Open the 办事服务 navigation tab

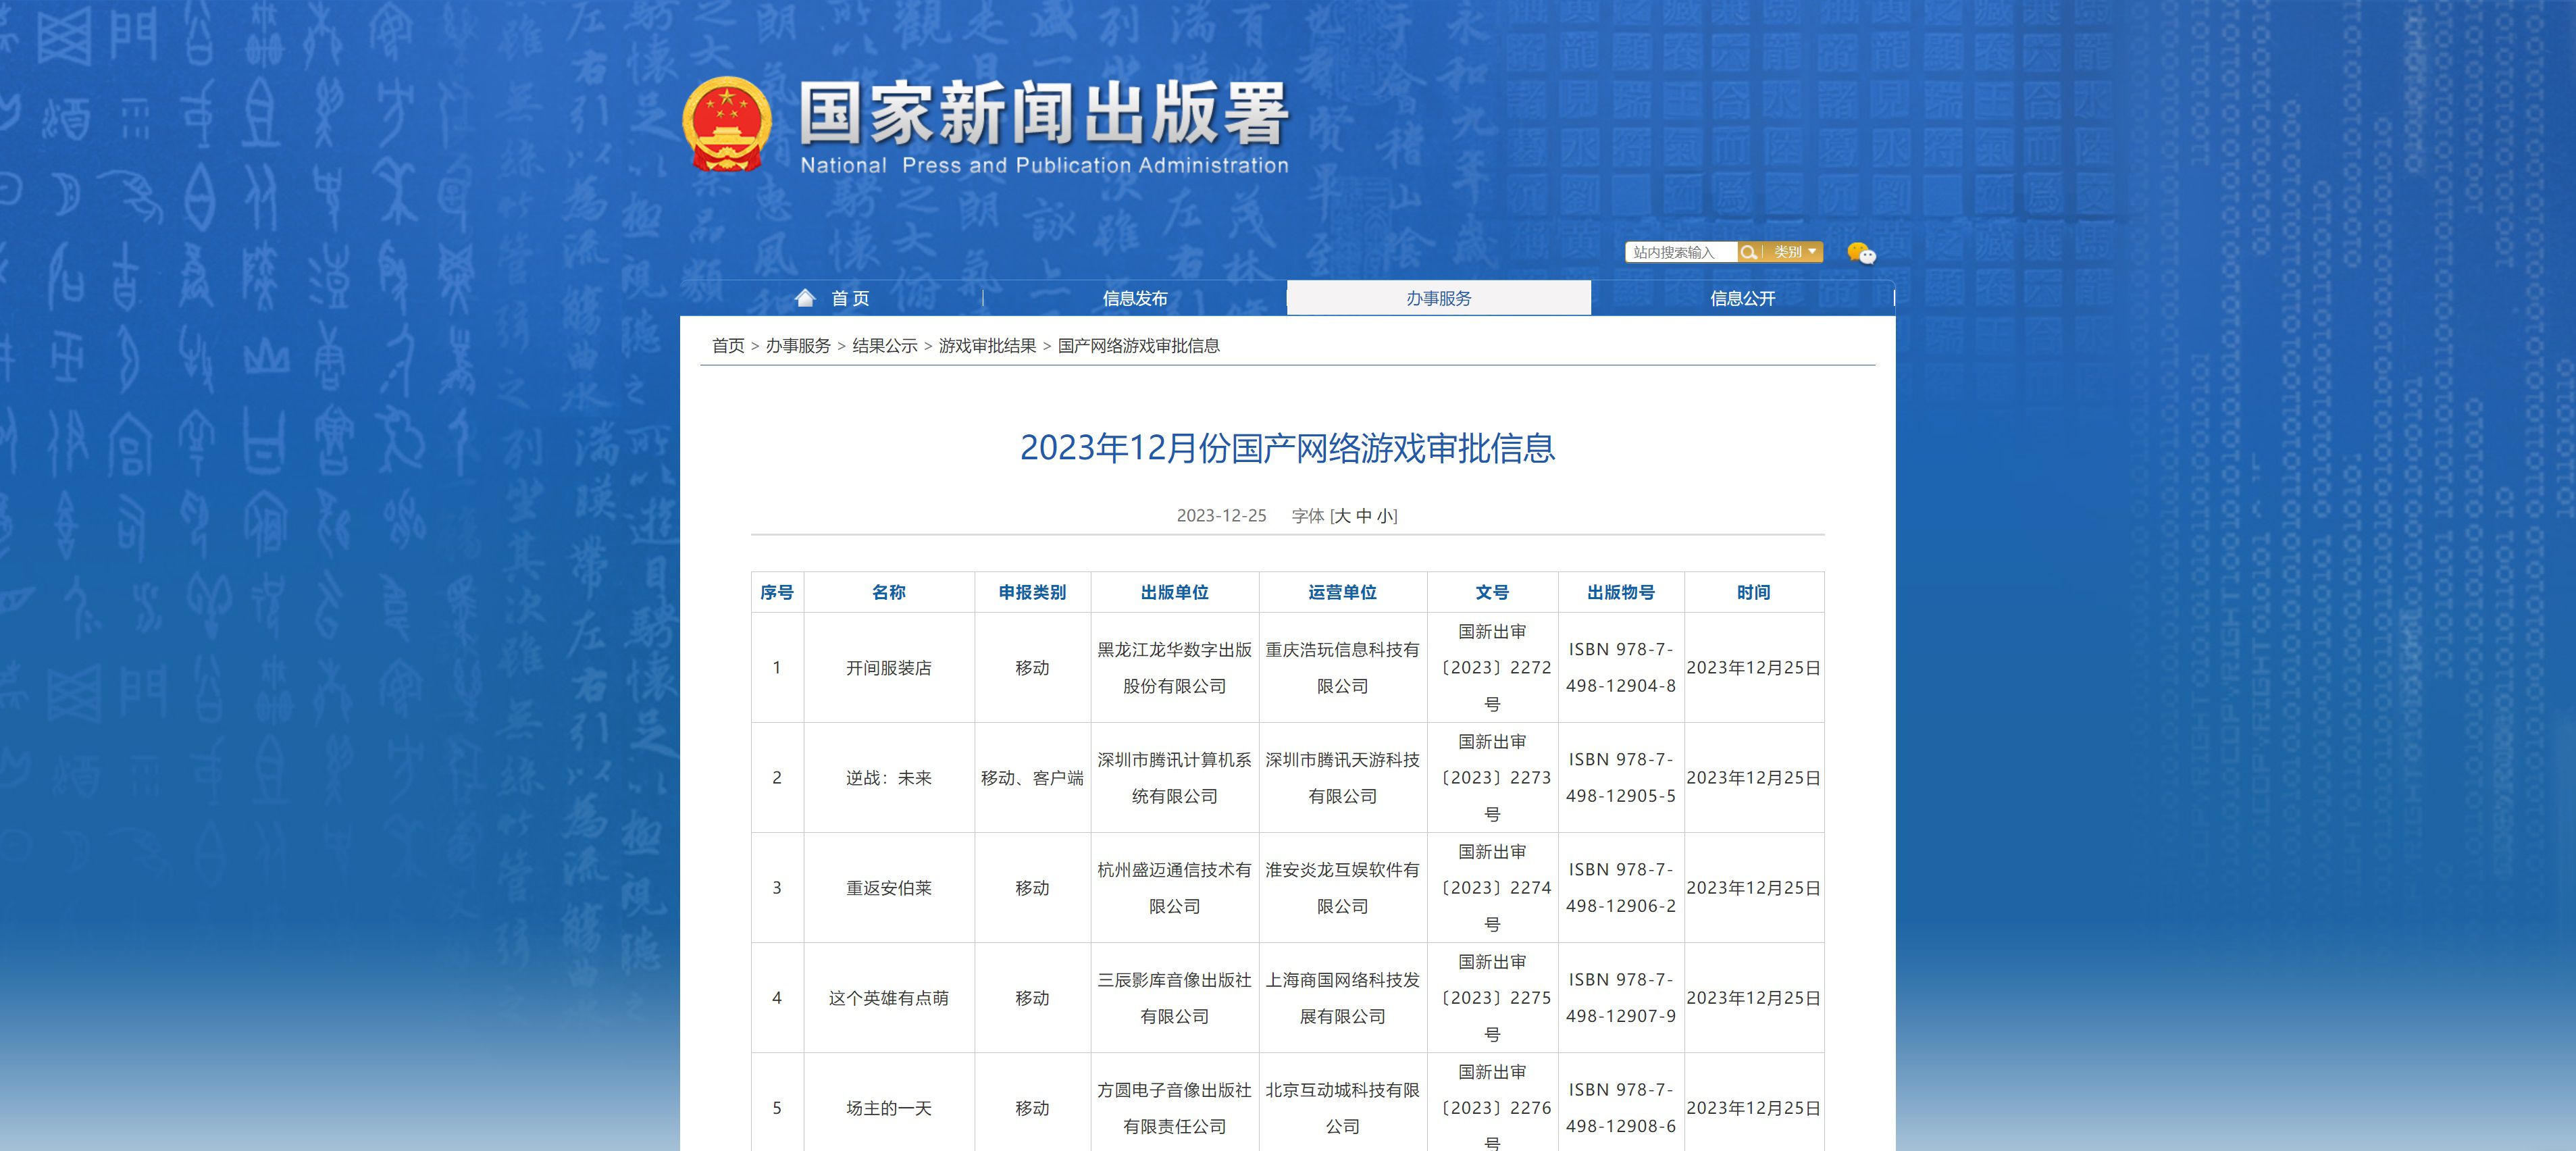tap(1438, 298)
